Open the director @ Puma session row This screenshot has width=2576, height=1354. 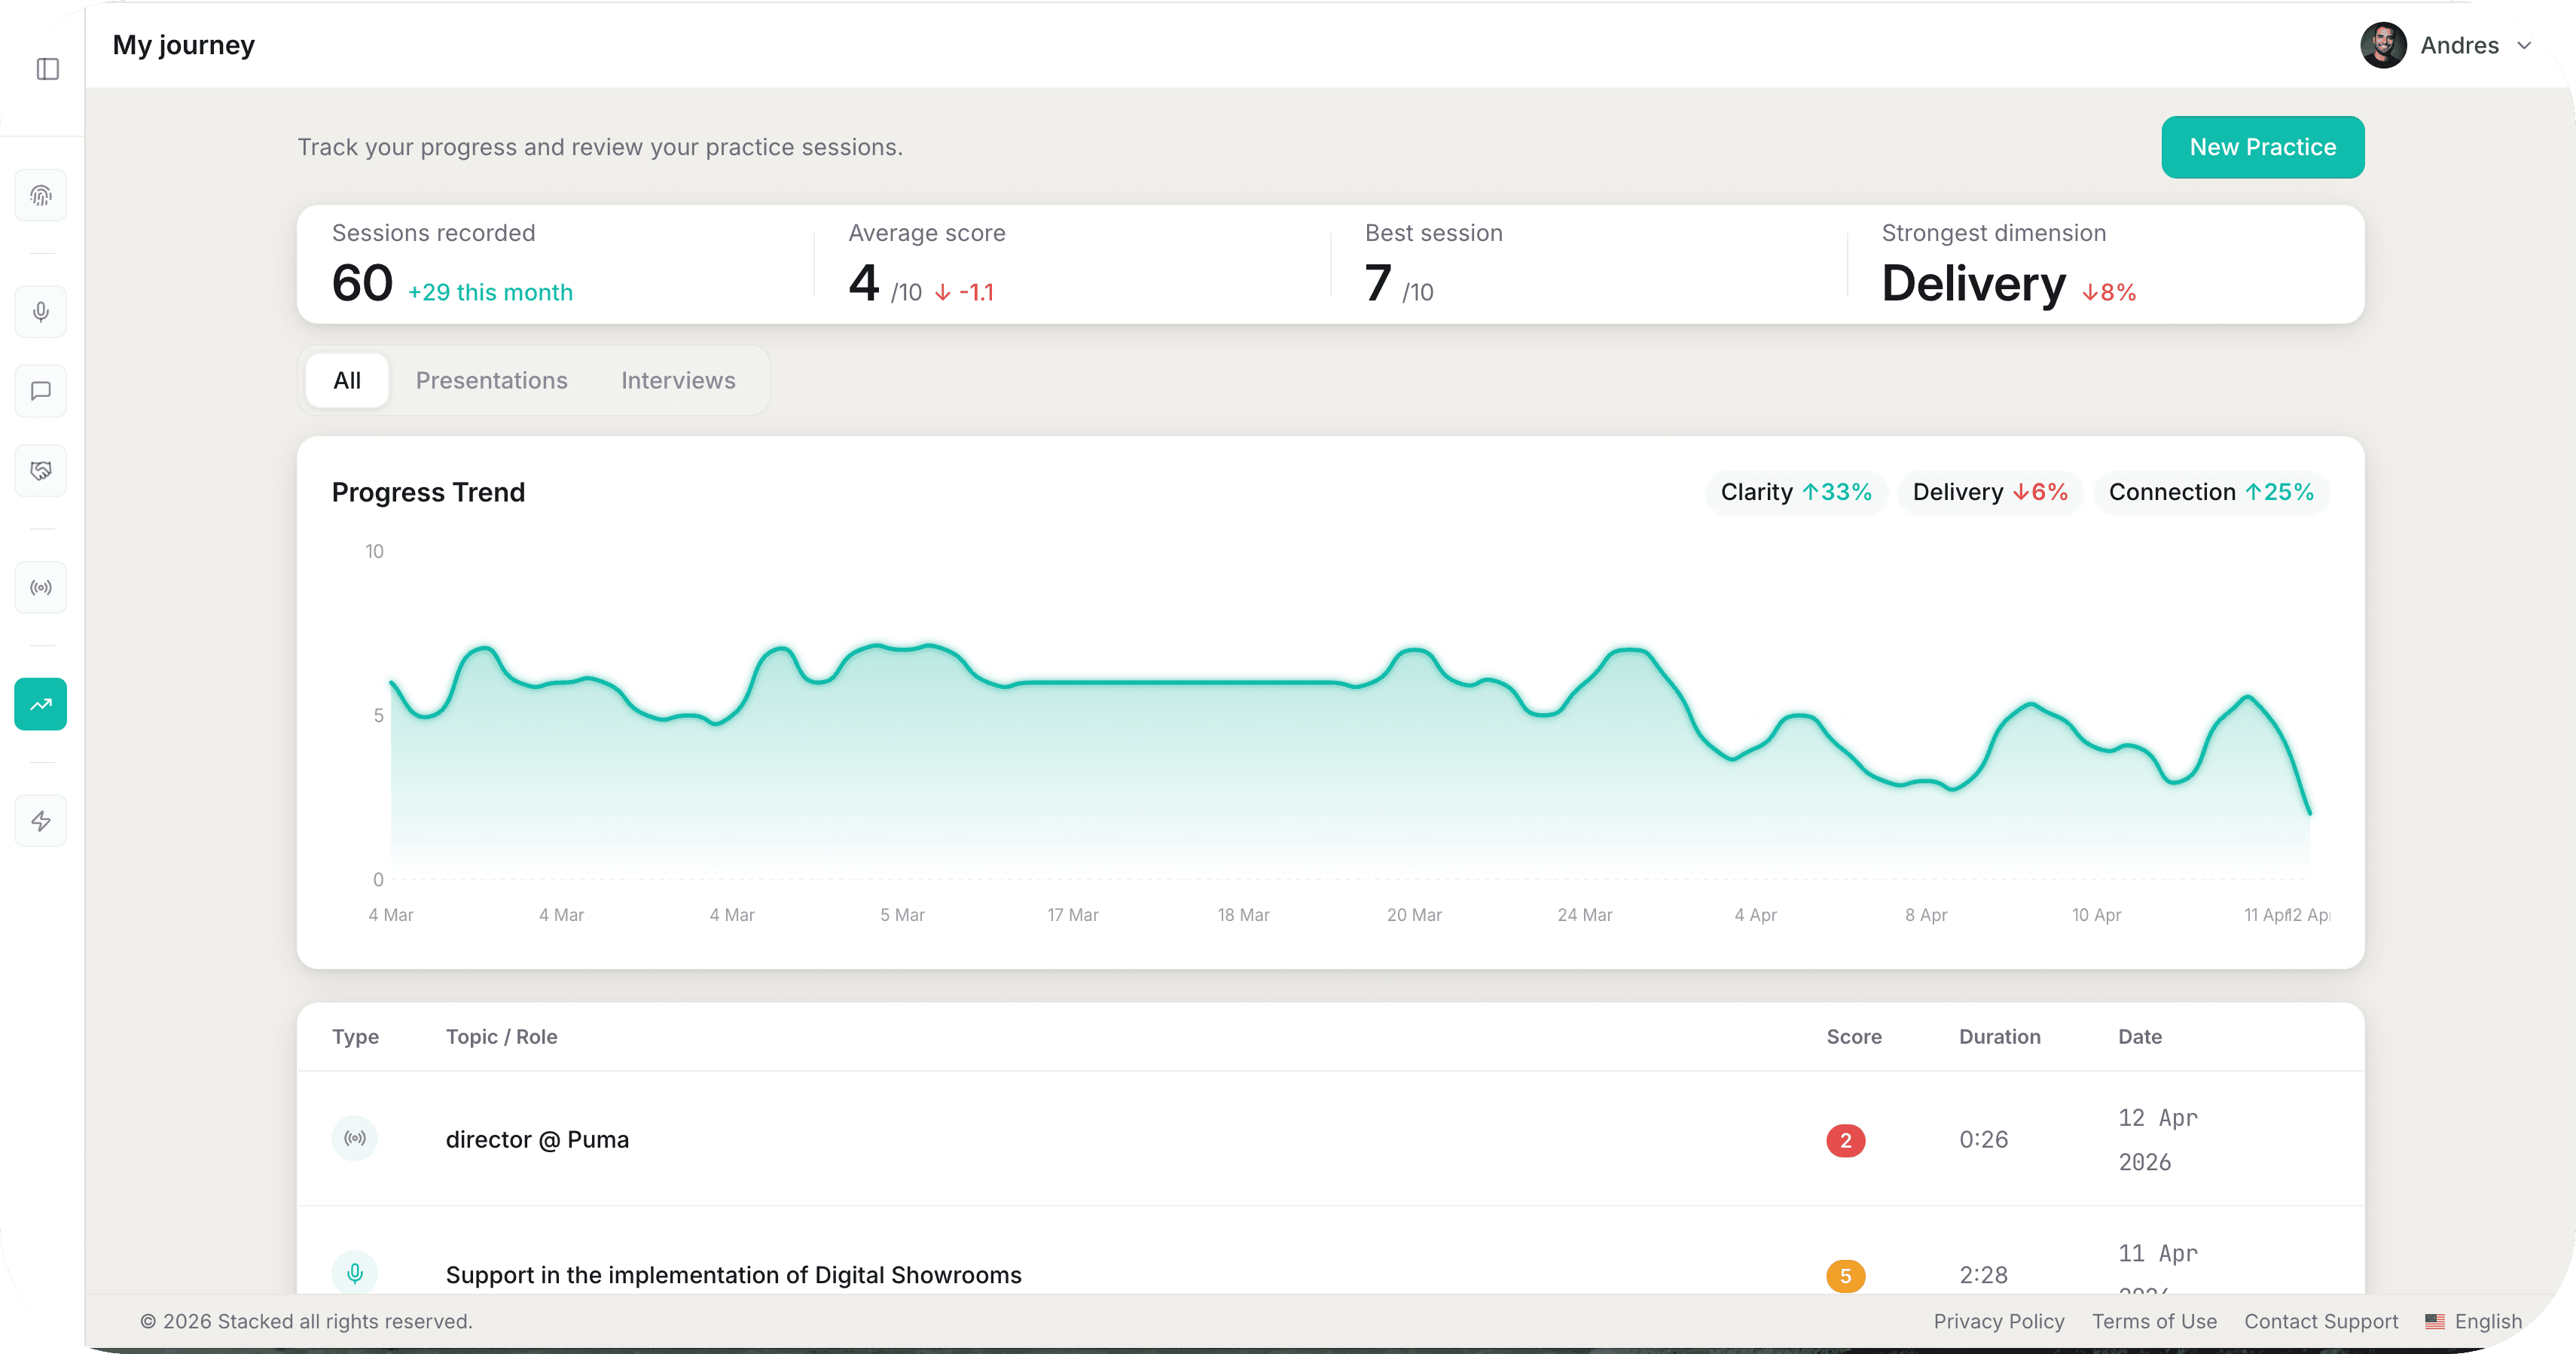[x=537, y=1140]
